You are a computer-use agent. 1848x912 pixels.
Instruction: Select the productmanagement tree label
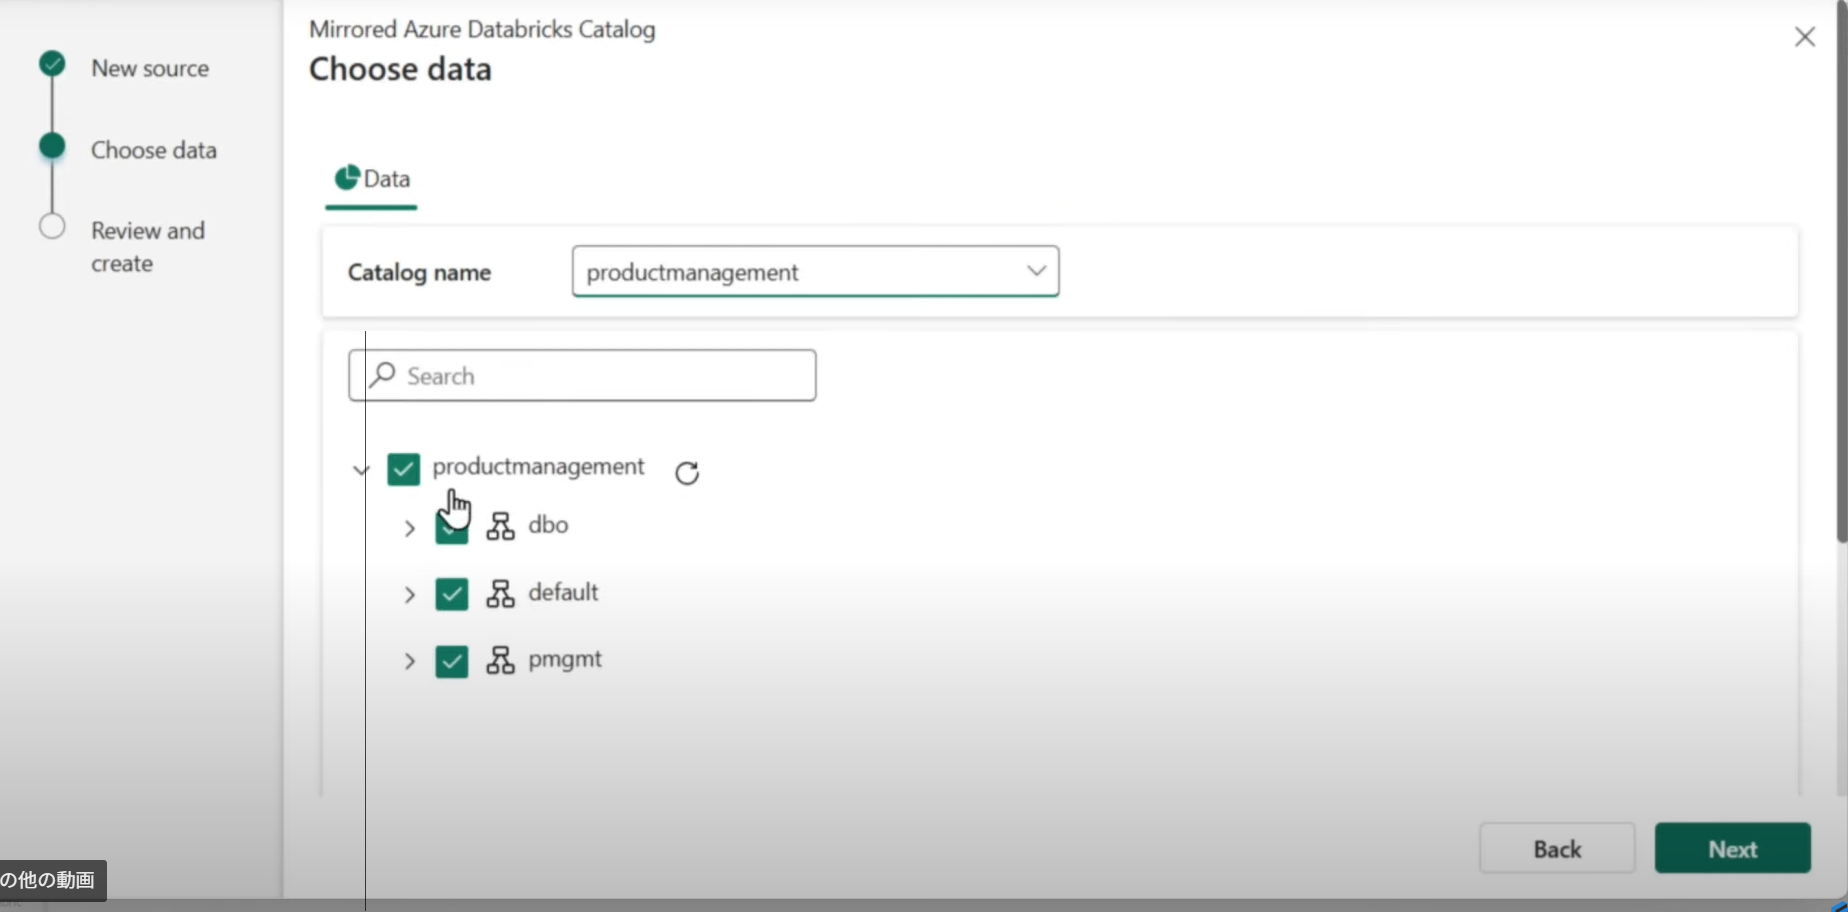tap(538, 466)
